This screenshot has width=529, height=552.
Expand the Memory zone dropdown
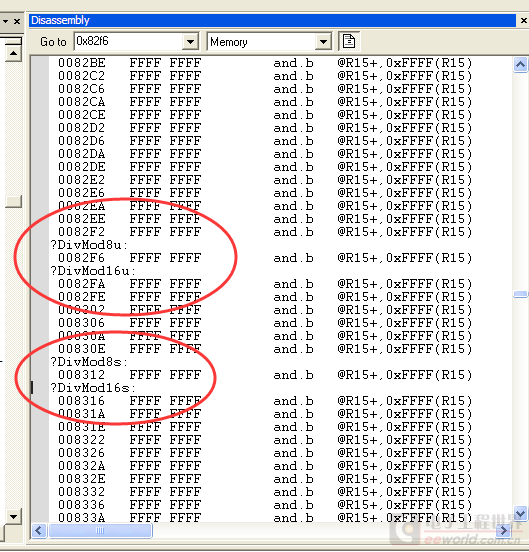coord(323,42)
